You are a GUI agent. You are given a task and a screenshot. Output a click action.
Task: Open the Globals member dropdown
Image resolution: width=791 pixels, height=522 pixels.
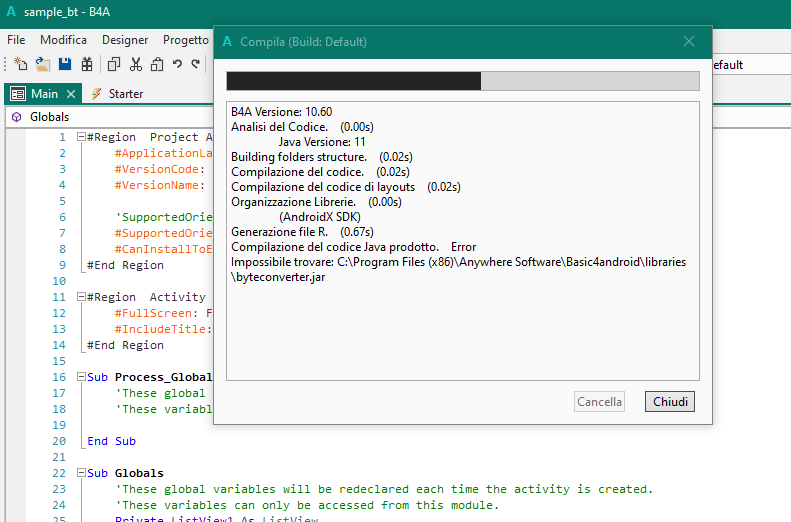tap(109, 117)
